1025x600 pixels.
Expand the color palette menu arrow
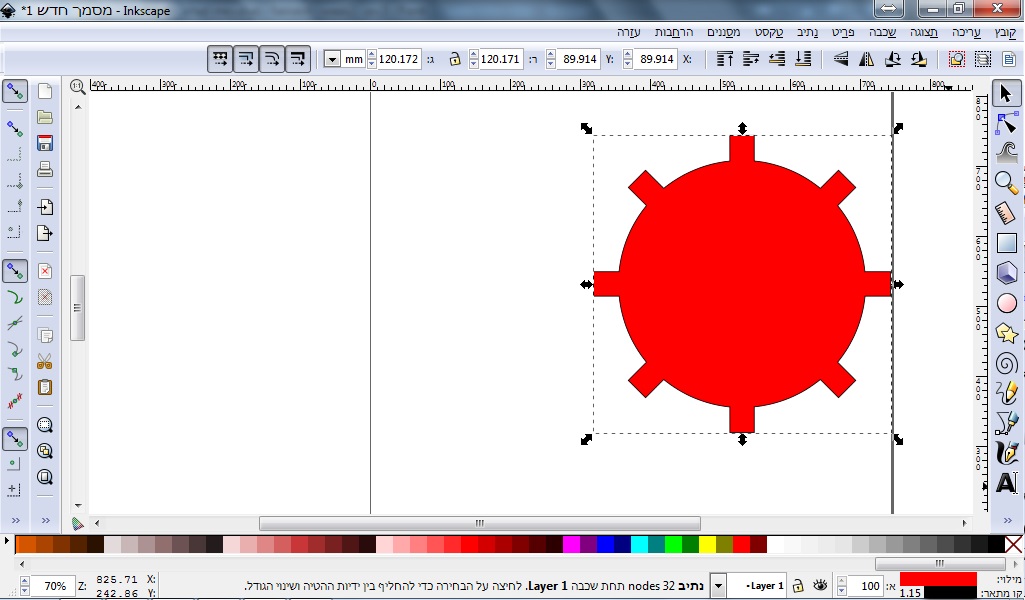tap(7, 541)
